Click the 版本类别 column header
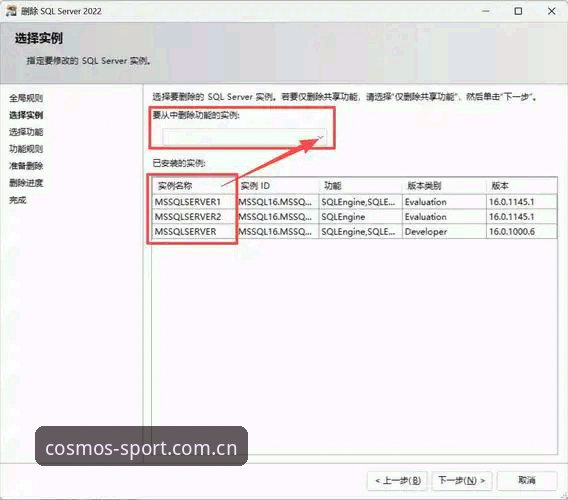This screenshot has height=500, width=568. point(444,186)
